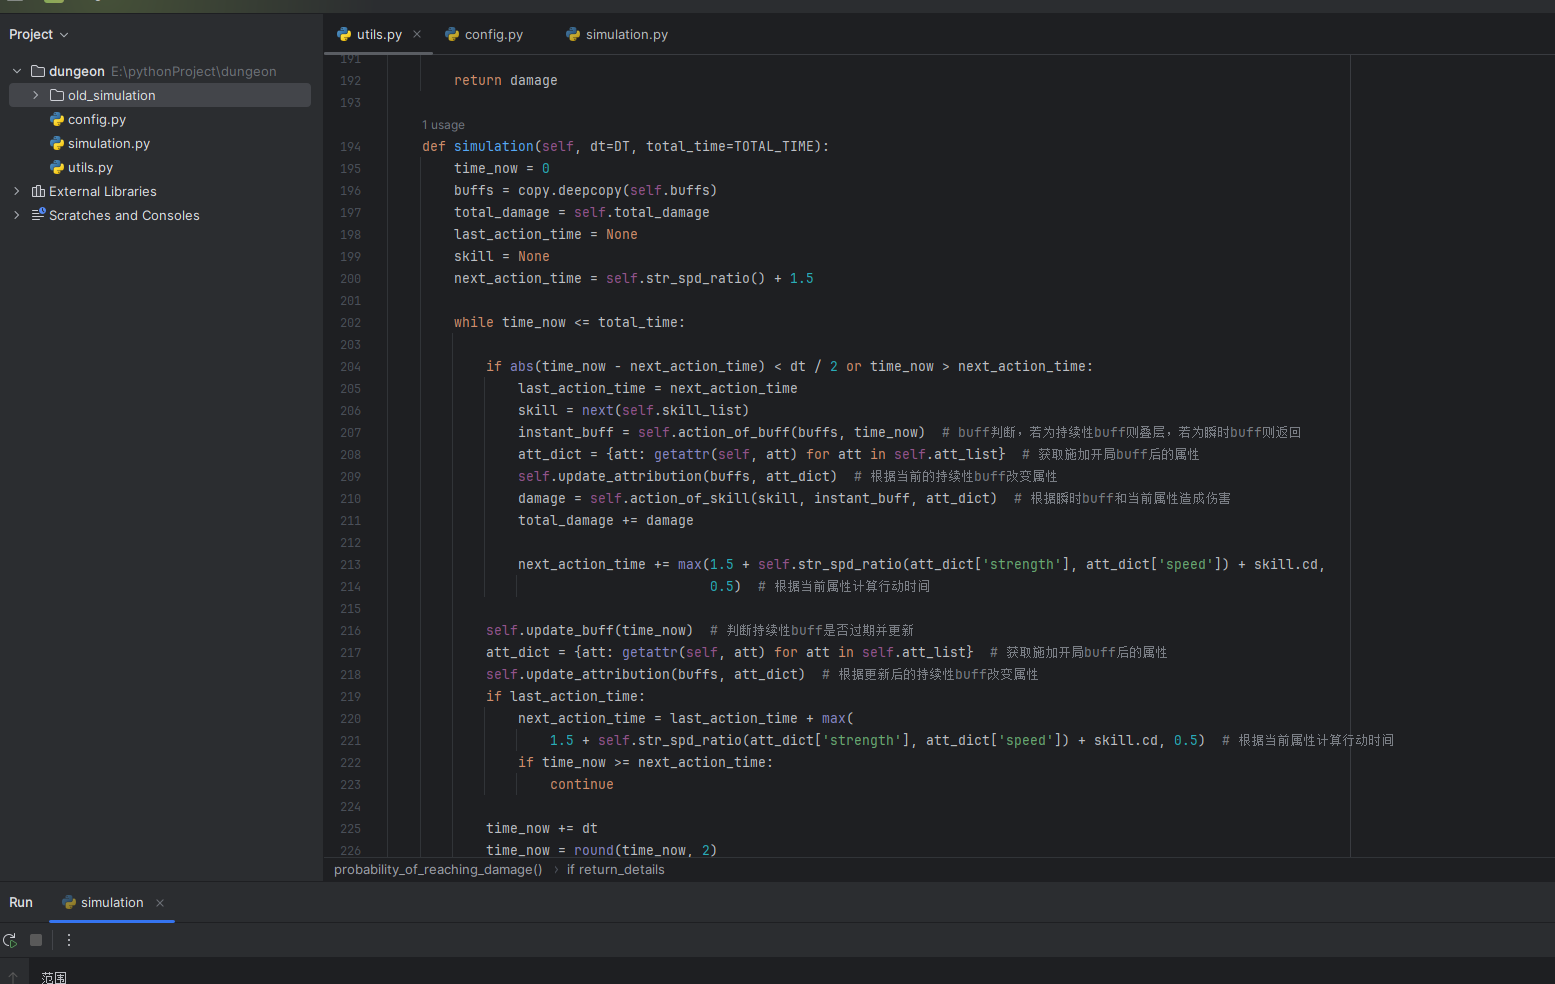
Task: Click the simulation.py file icon in tree
Action: 57,143
